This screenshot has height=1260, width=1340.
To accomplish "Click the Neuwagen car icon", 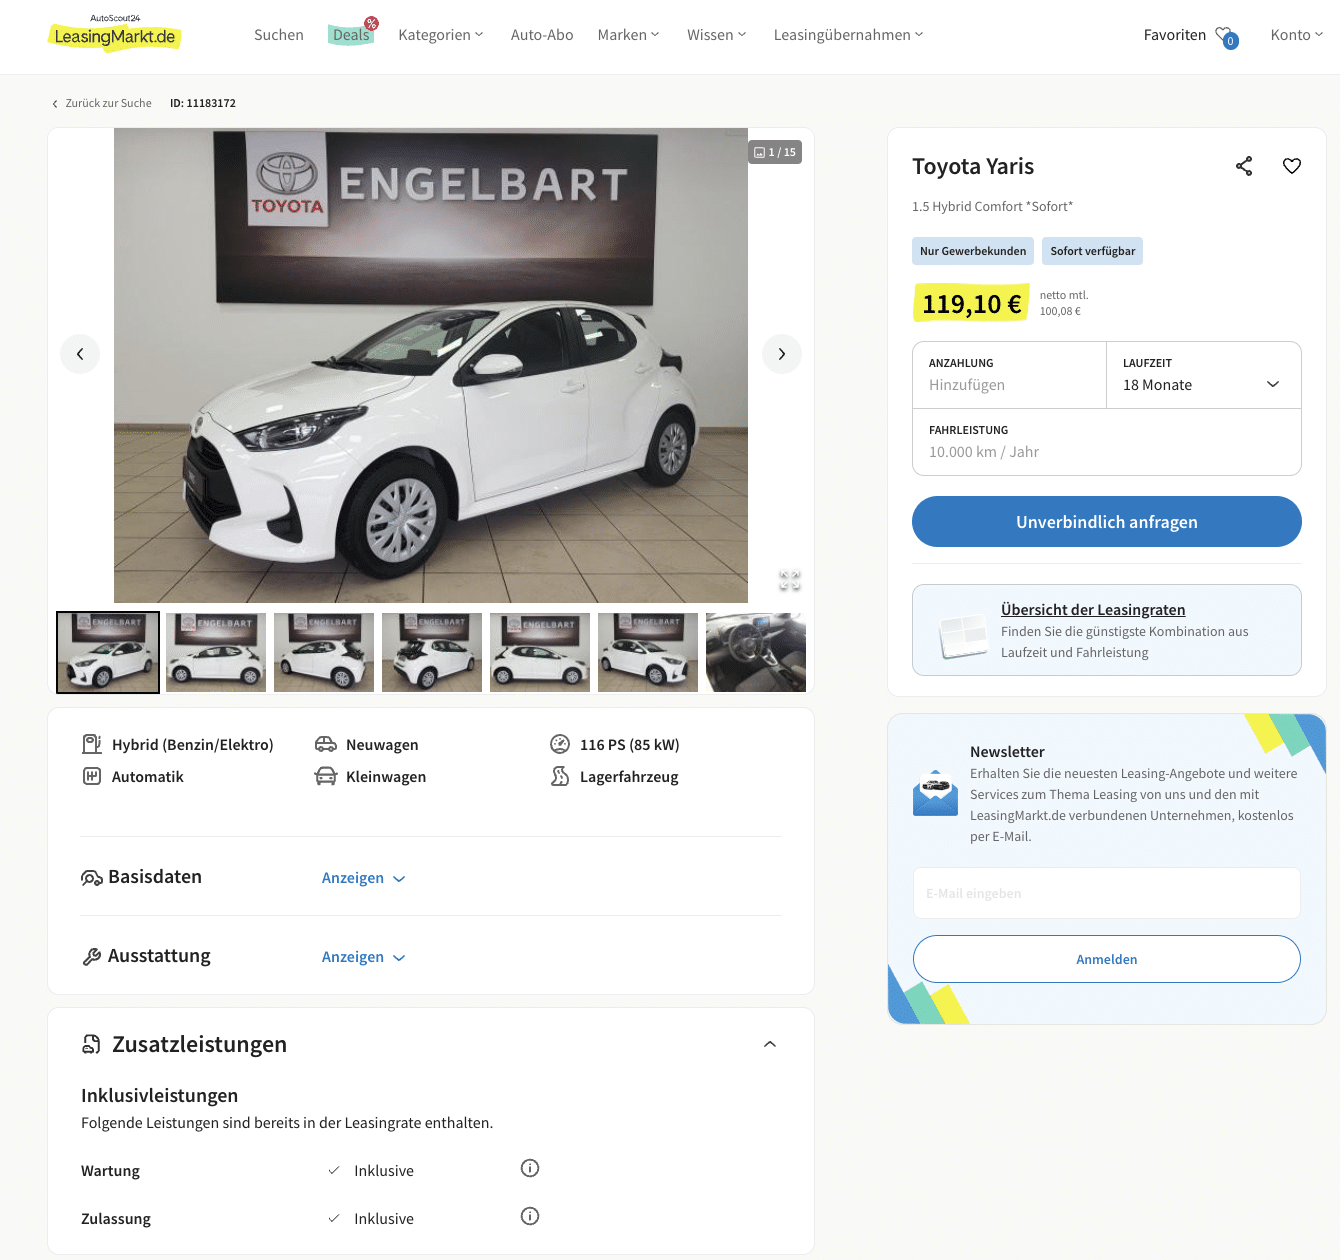I will click(326, 744).
